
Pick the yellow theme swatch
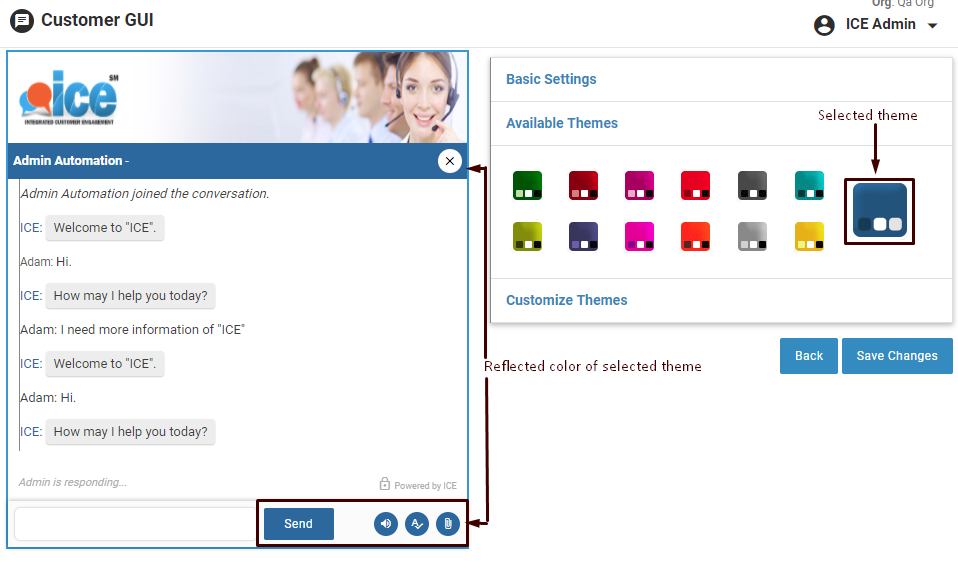pyautogui.click(x=809, y=236)
